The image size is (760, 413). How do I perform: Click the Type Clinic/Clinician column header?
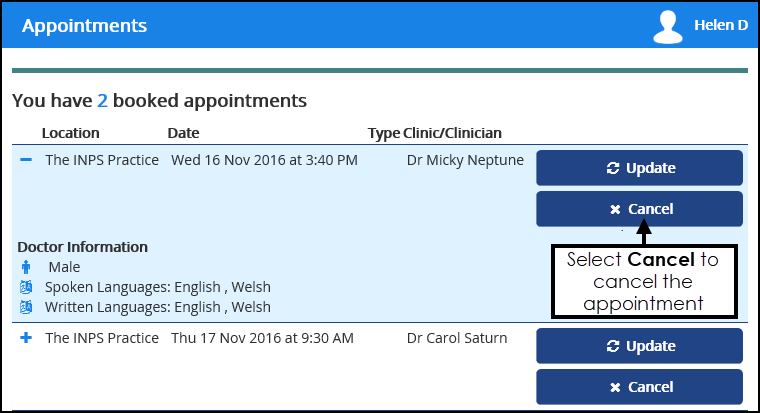click(x=434, y=133)
